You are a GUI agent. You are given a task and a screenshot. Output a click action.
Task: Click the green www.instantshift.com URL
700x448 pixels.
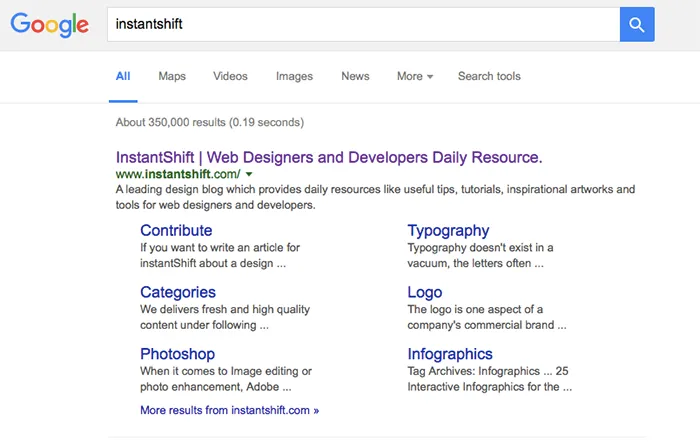[178, 174]
